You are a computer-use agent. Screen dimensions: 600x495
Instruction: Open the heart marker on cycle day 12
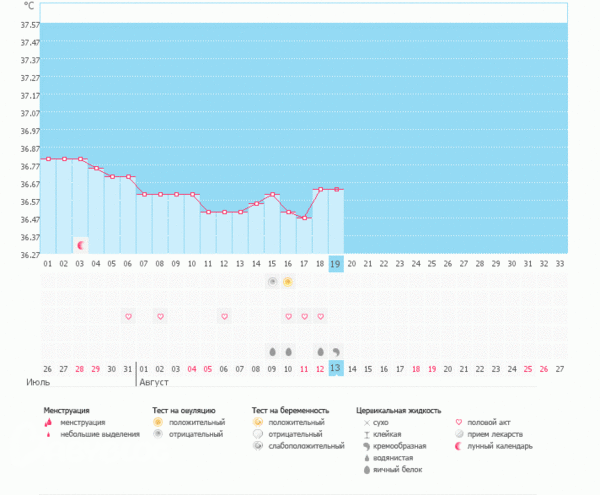224,316
